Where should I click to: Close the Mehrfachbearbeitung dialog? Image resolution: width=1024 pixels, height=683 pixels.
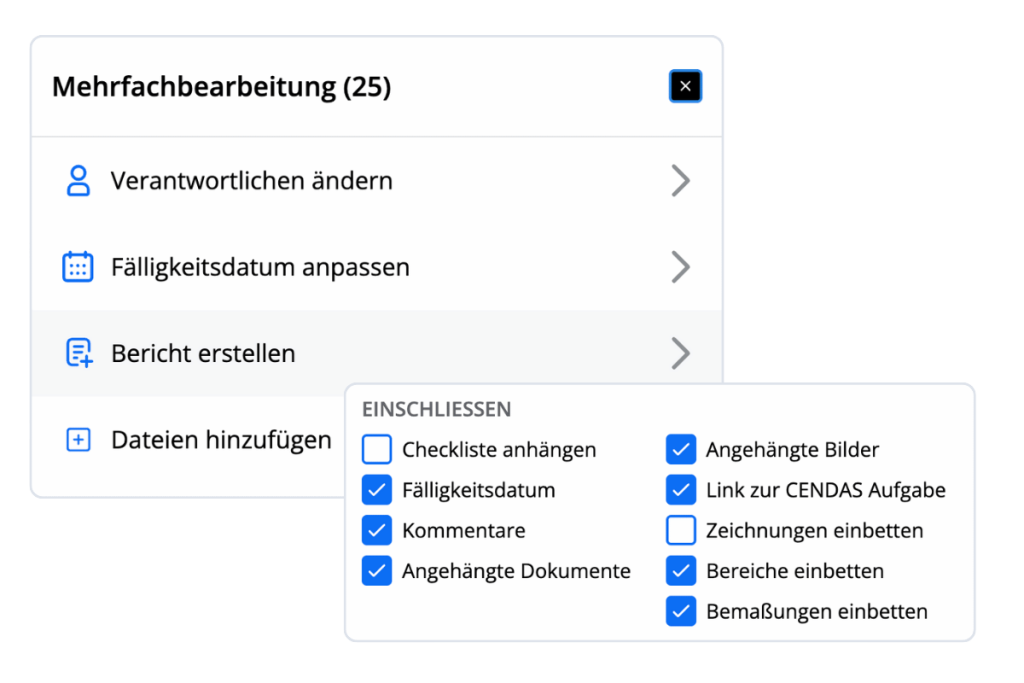pyautogui.click(x=686, y=86)
